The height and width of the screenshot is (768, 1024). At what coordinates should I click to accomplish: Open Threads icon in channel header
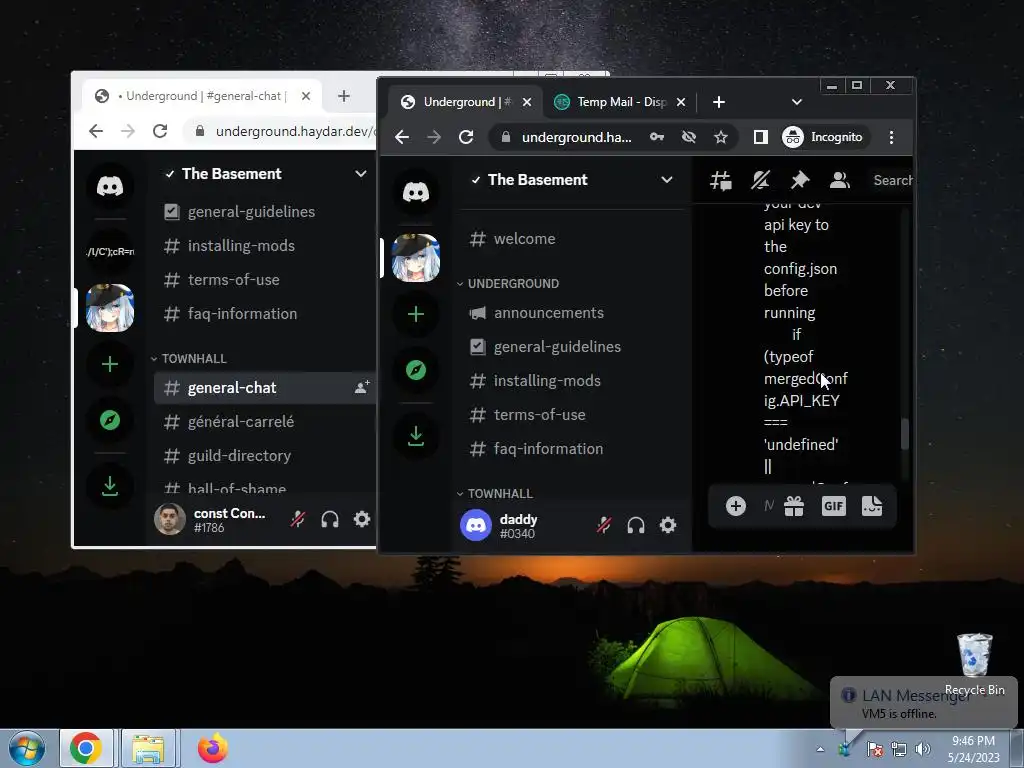721,180
